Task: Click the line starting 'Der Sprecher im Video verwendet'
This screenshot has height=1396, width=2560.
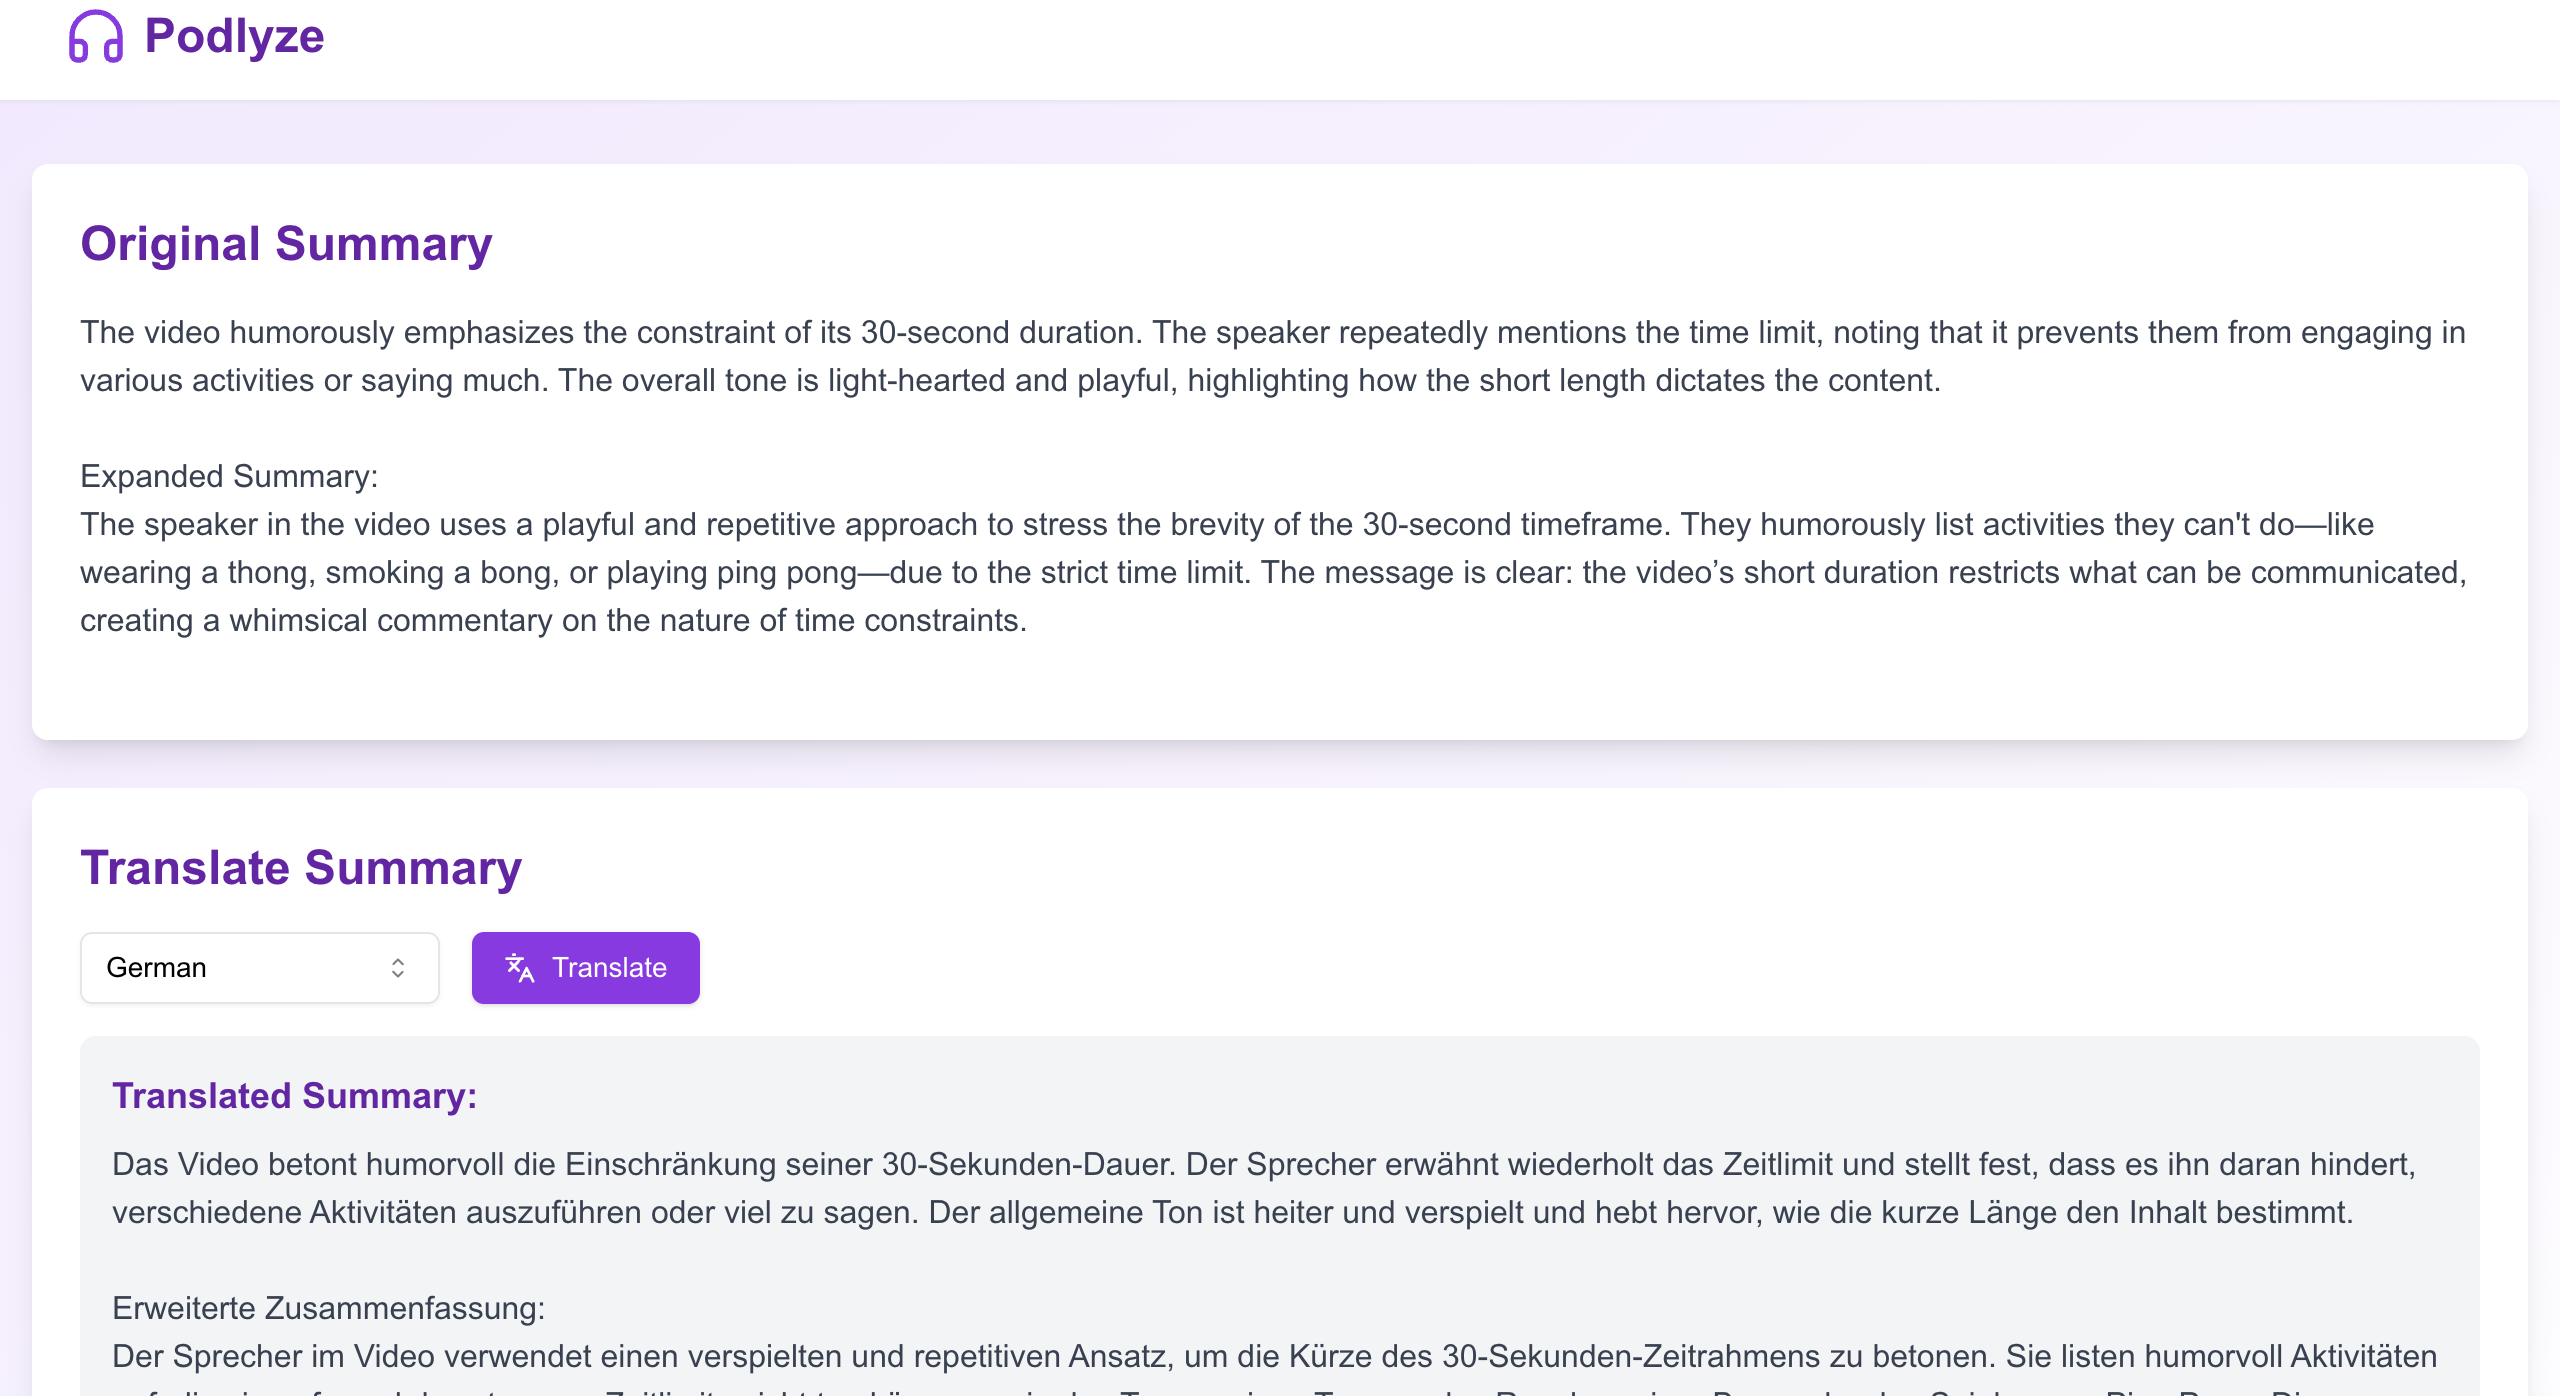Action: [1274, 1356]
